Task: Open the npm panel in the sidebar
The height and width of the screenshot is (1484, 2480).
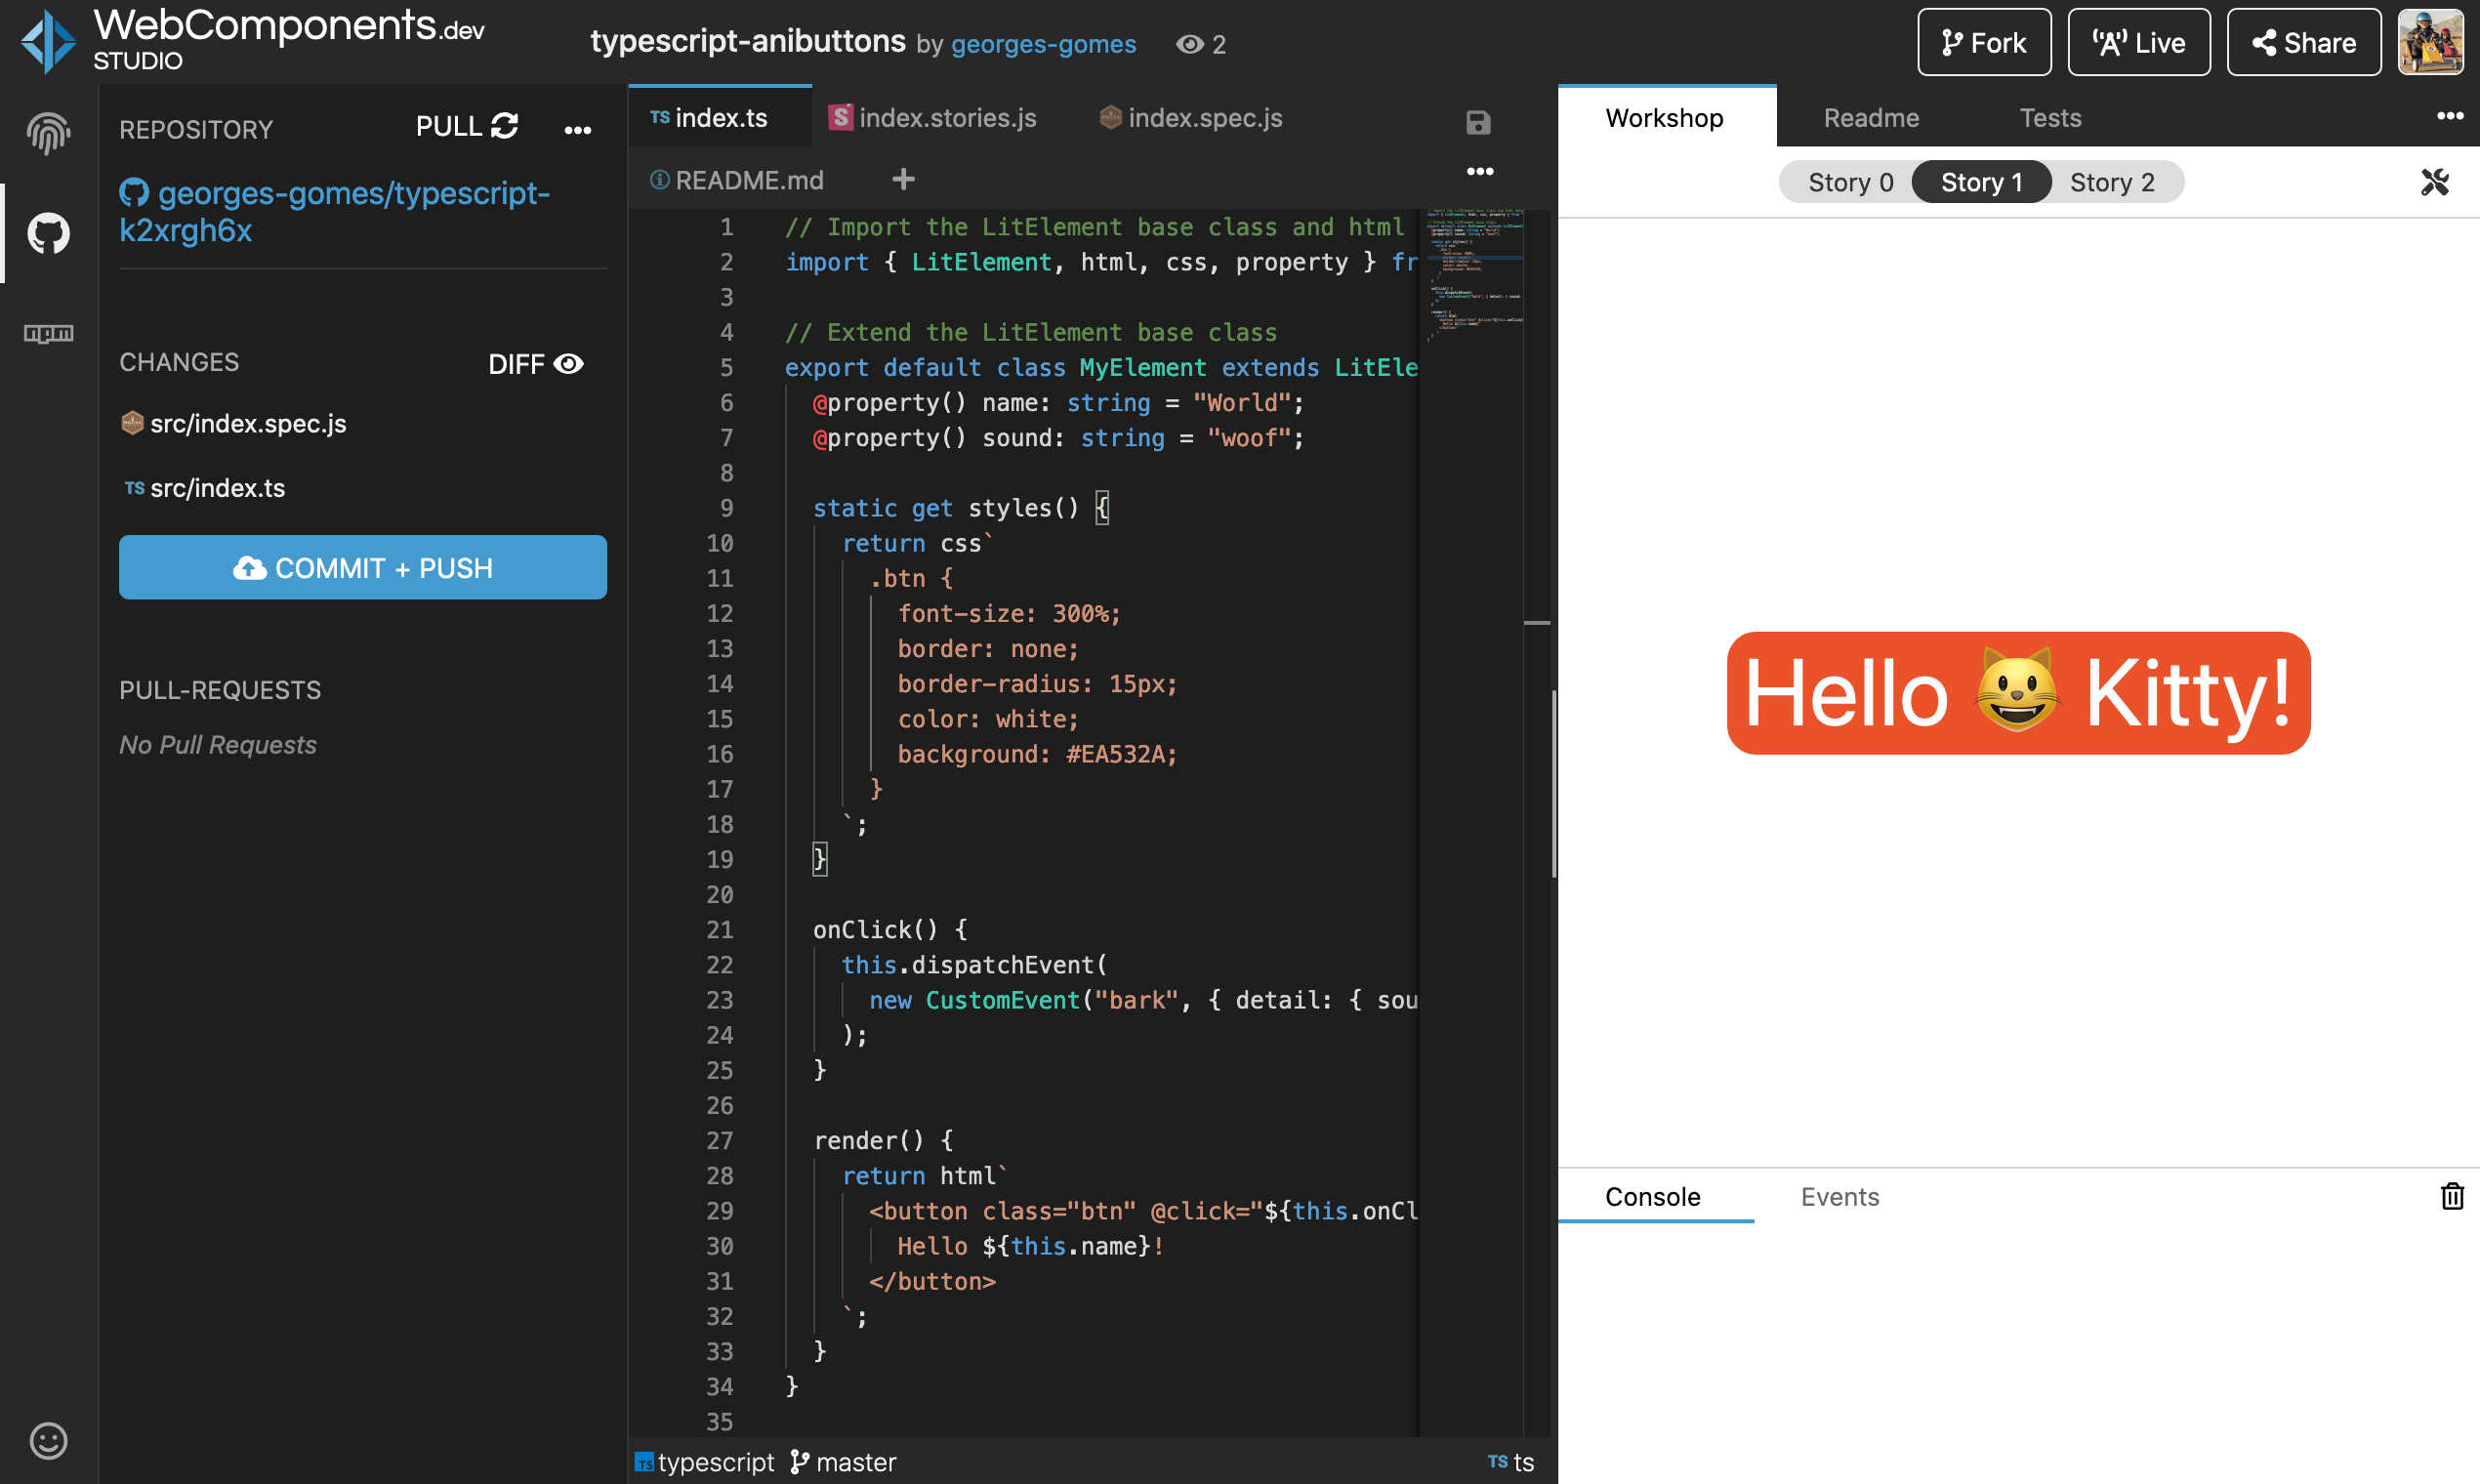Action: (47, 334)
